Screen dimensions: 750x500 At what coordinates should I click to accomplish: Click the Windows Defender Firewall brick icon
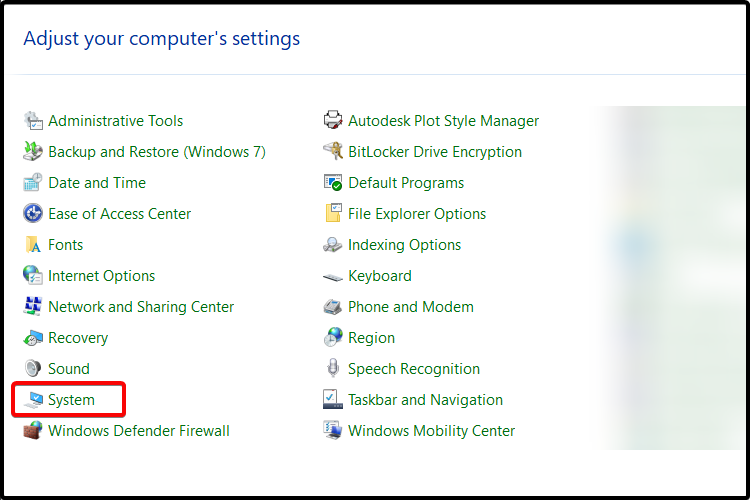[x=33, y=431]
